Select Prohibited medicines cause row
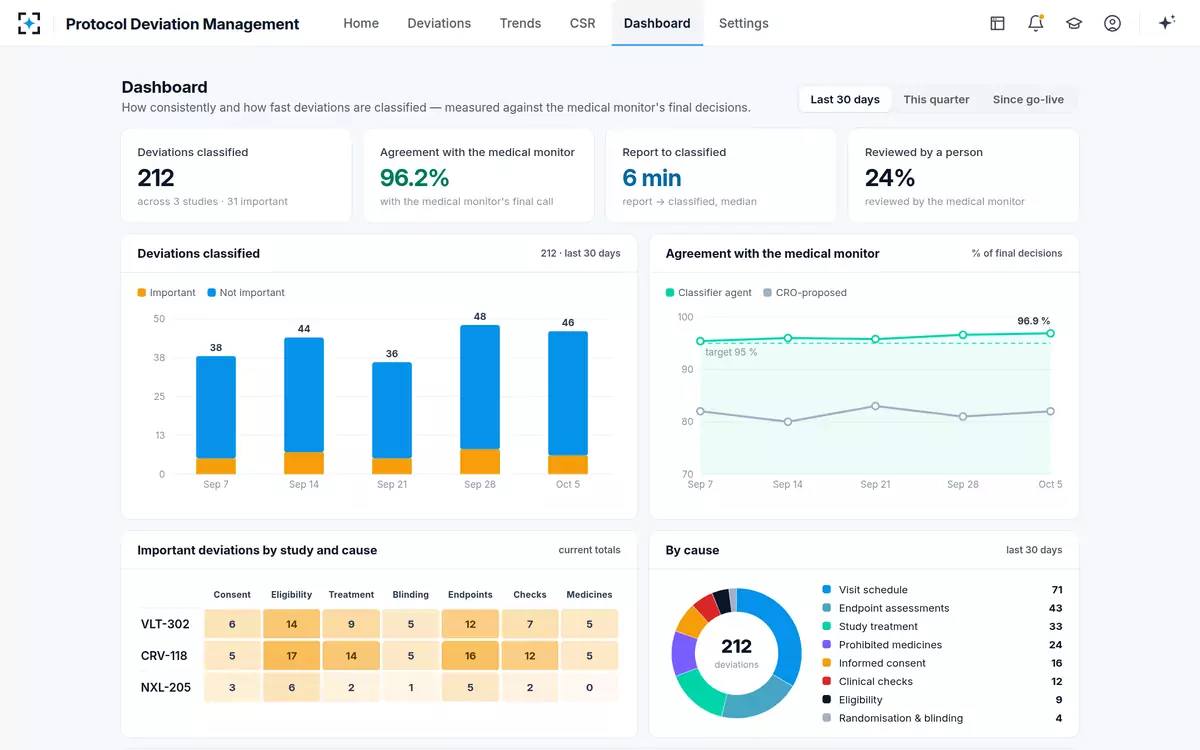1200x750 pixels. [942, 645]
